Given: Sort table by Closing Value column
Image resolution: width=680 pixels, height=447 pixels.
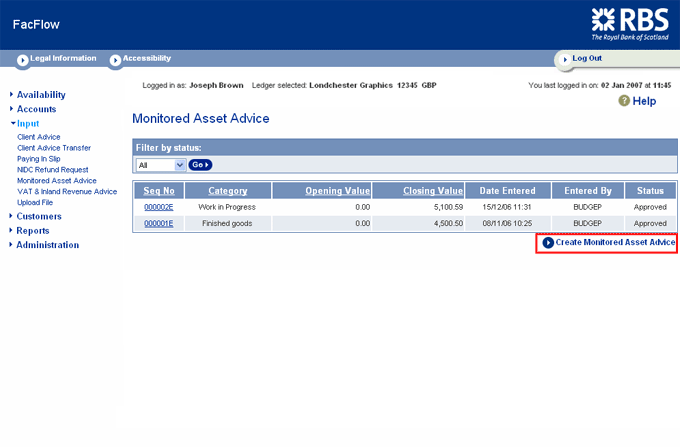Looking at the screenshot, I should [432, 190].
